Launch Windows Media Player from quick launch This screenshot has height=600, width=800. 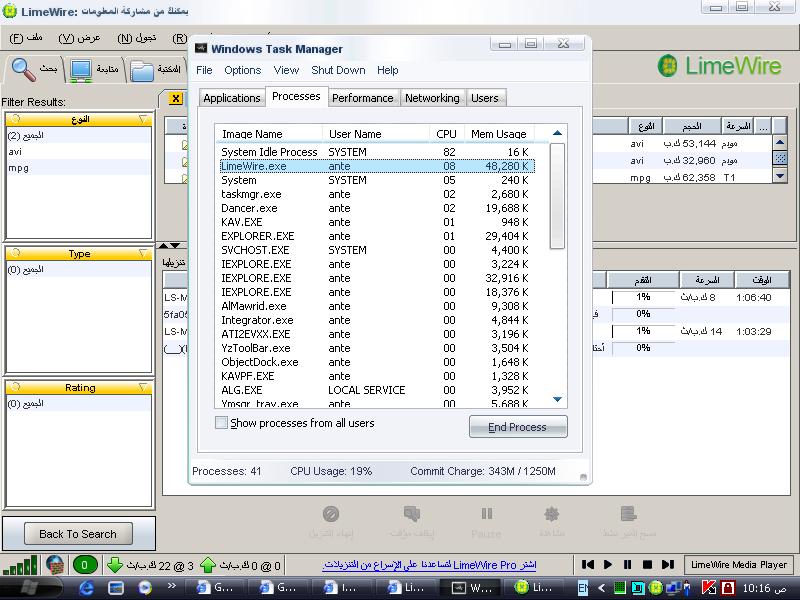coord(145,588)
